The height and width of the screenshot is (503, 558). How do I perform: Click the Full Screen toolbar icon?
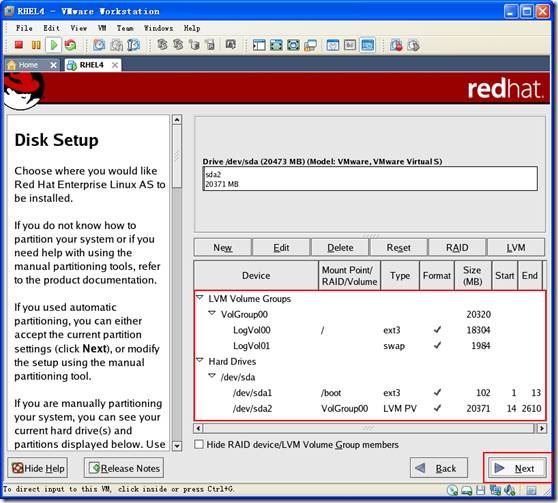click(276, 45)
